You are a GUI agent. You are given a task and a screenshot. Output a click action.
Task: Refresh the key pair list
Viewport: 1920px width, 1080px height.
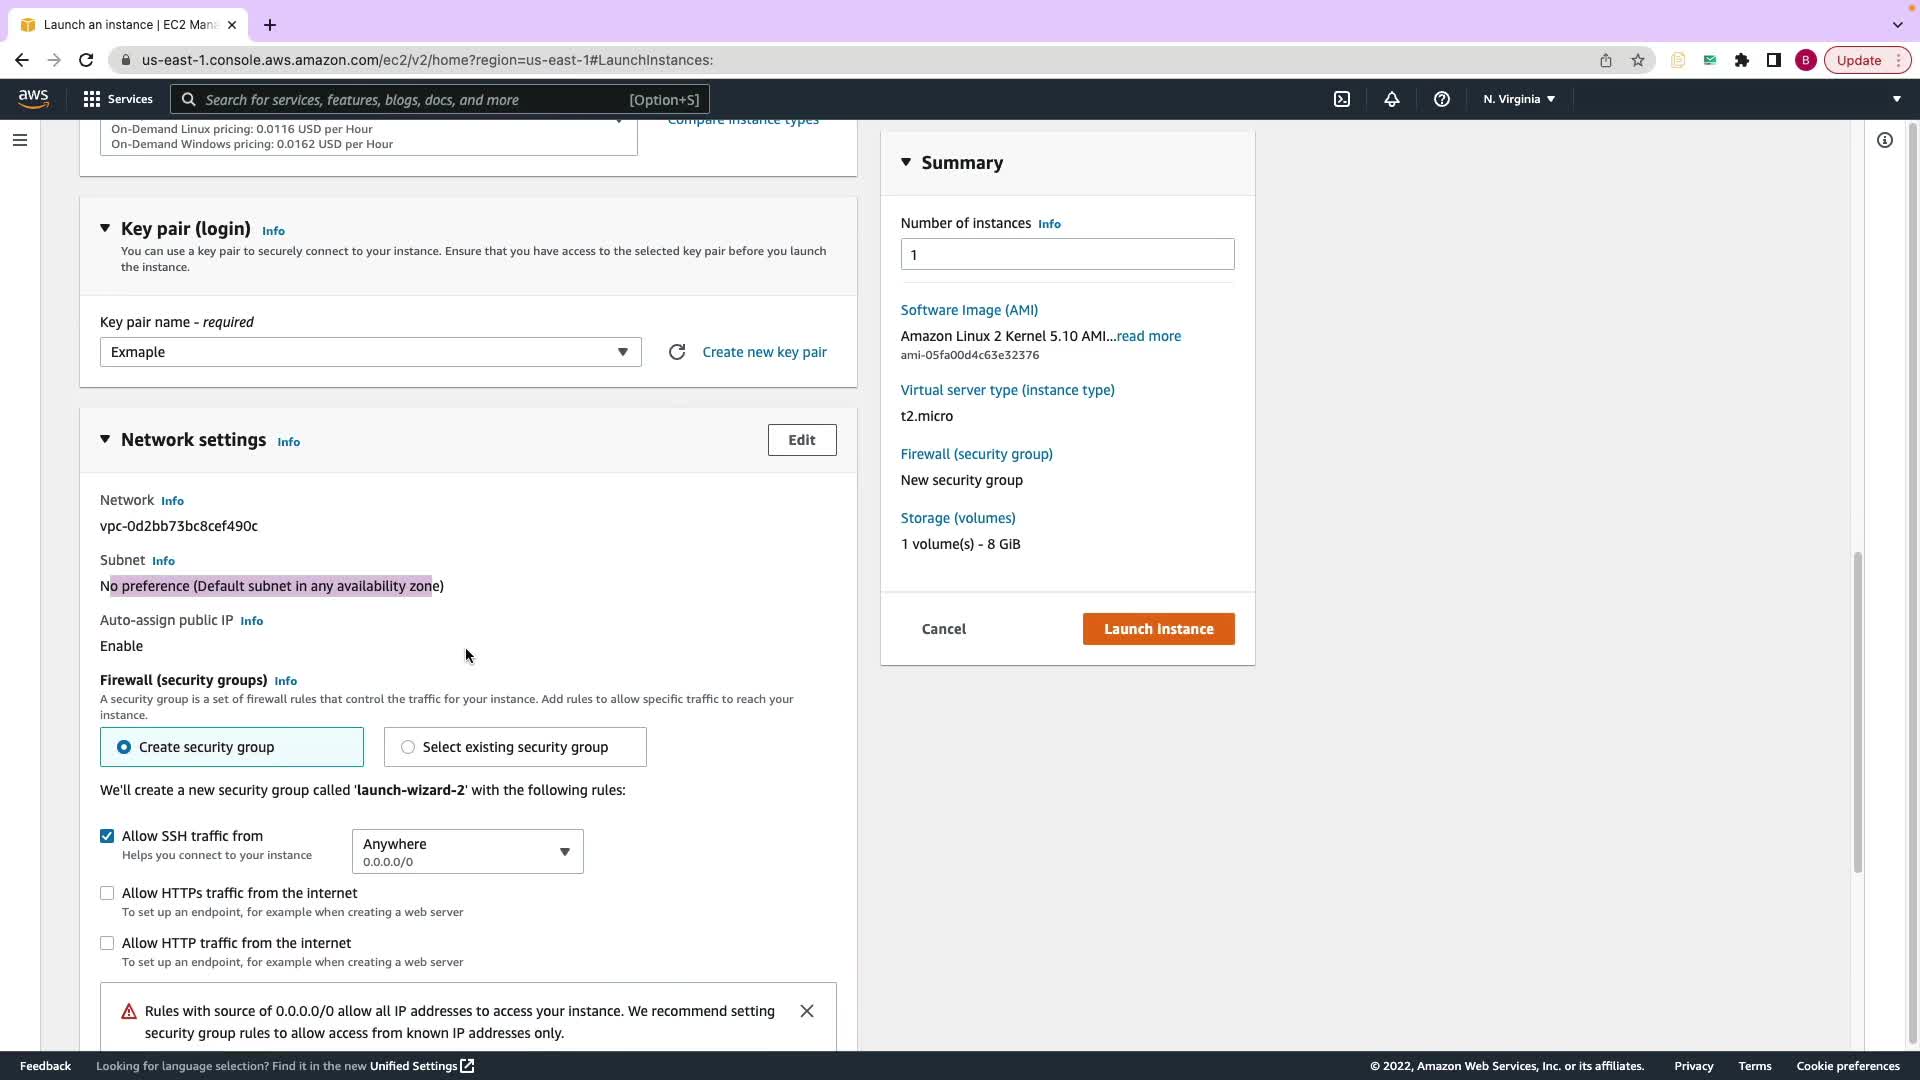pos(677,352)
